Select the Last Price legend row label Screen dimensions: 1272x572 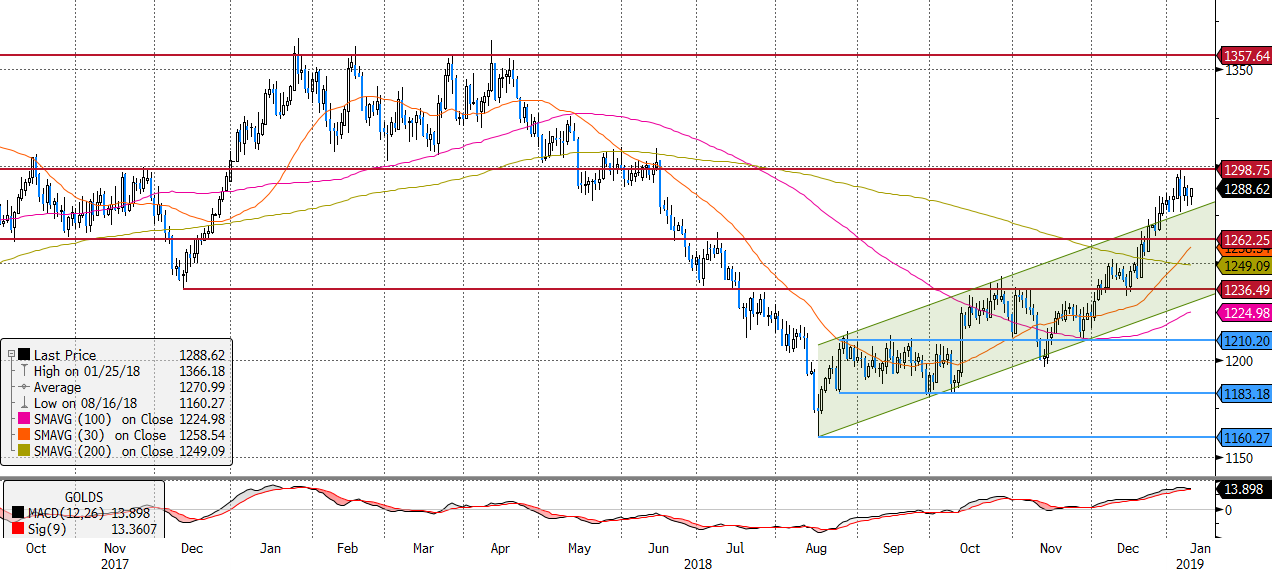63,355
